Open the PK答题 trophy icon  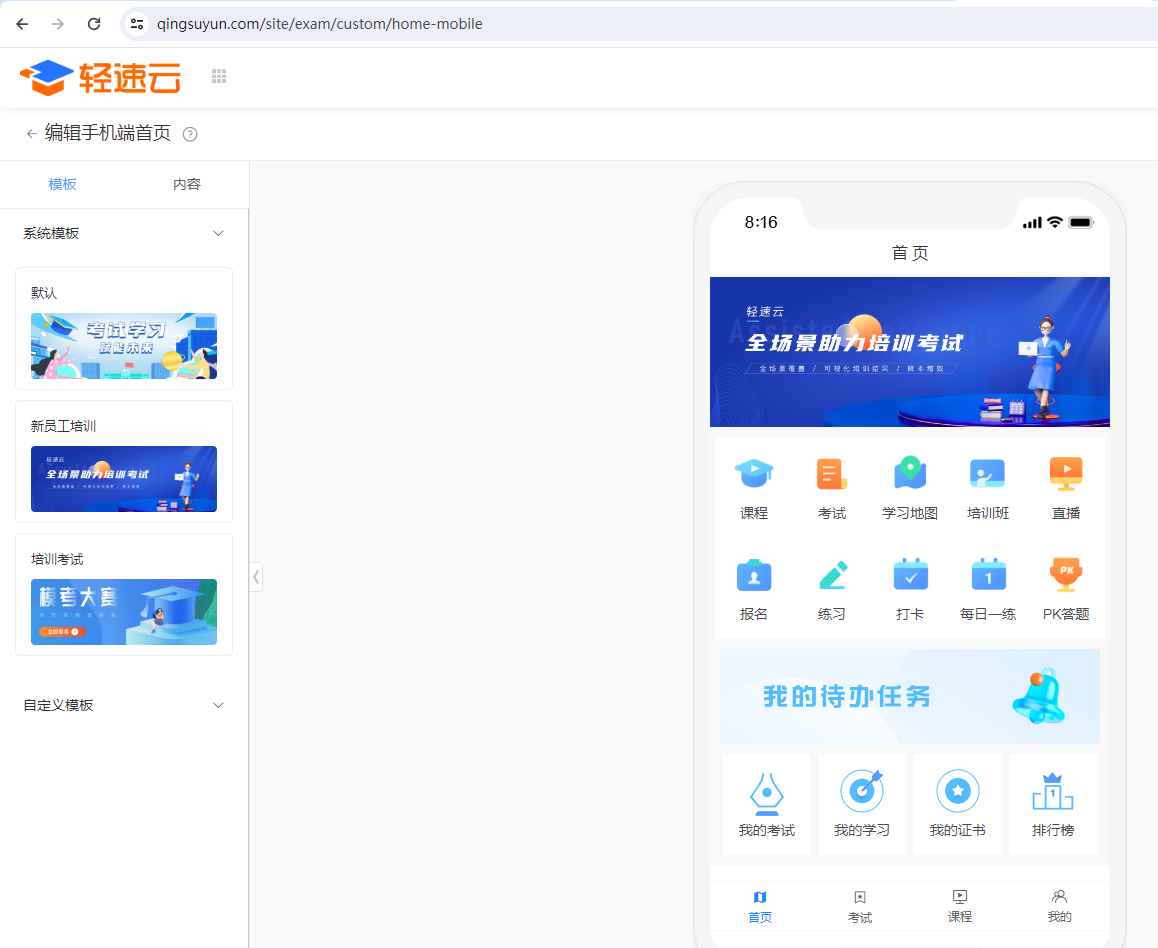[x=1065, y=575]
